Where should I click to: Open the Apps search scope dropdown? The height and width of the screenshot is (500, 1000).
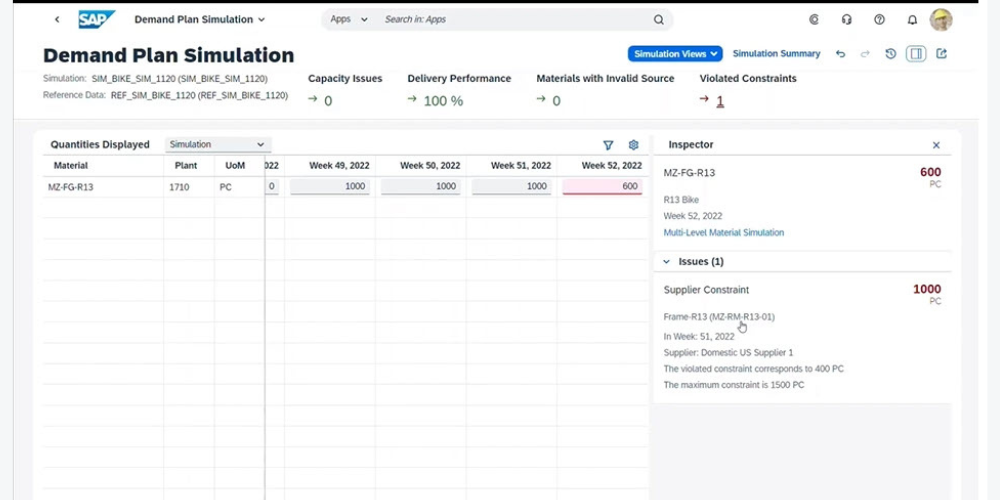coord(348,20)
